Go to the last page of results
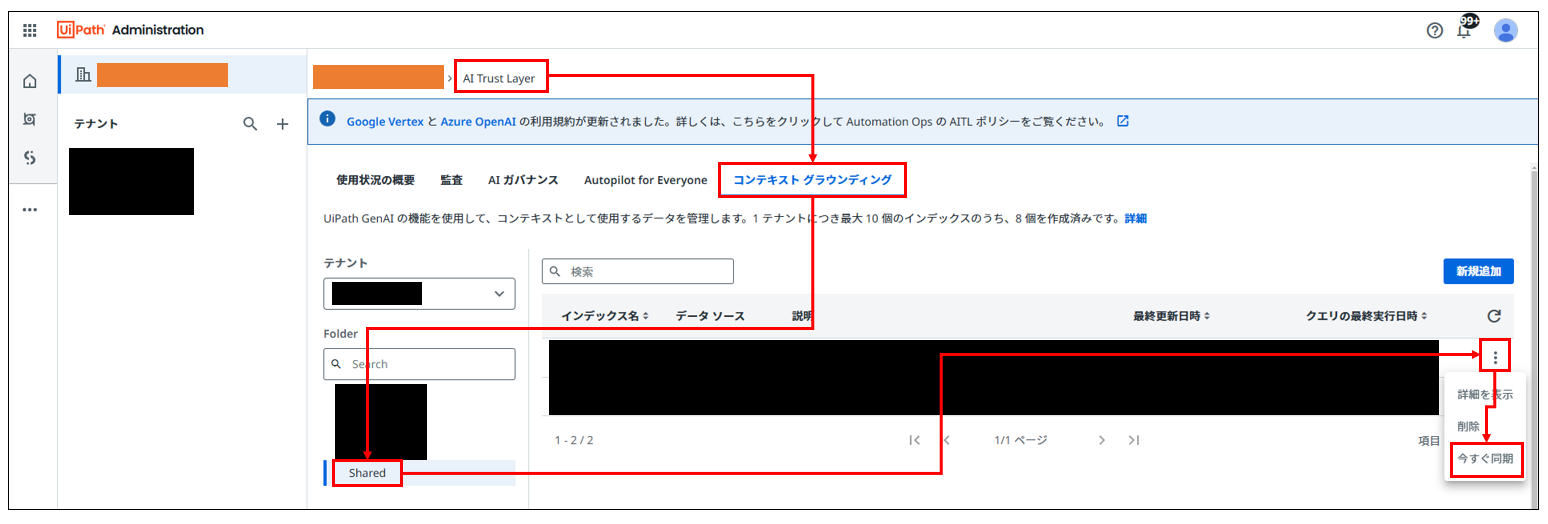The height and width of the screenshot is (524, 1548). click(x=1133, y=440)
